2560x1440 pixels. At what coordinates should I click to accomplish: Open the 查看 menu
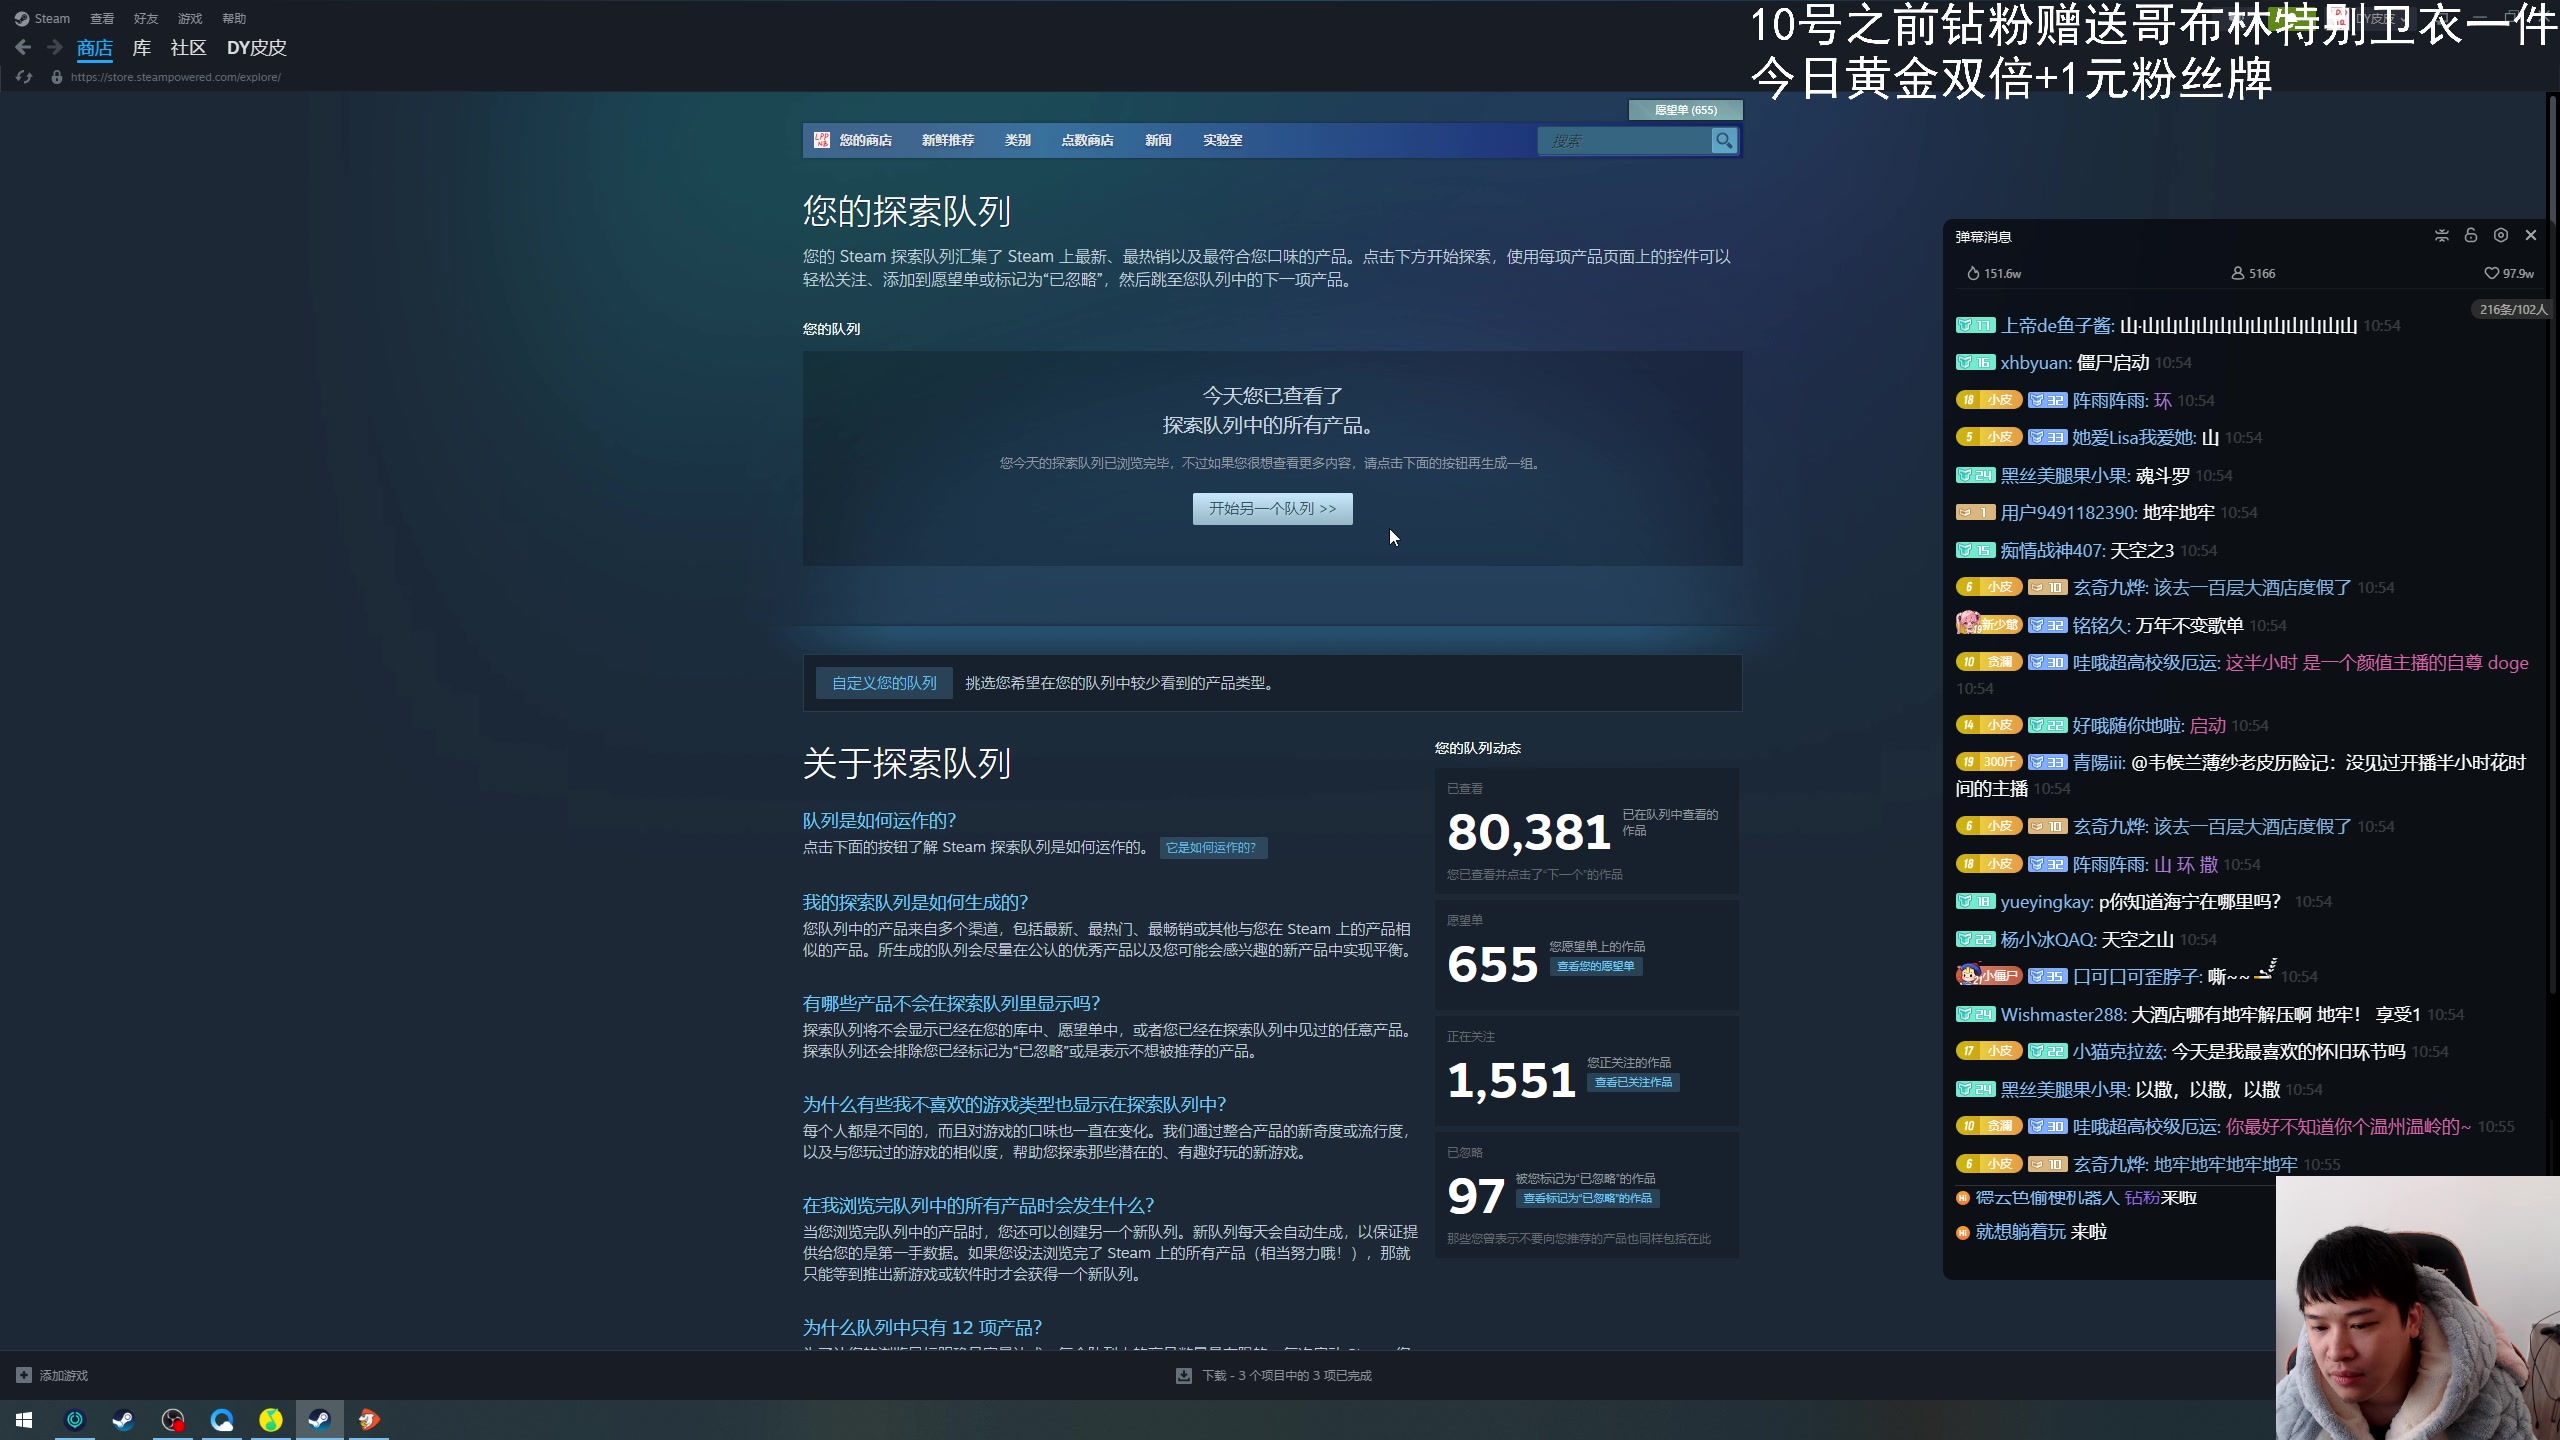(102, 18)
